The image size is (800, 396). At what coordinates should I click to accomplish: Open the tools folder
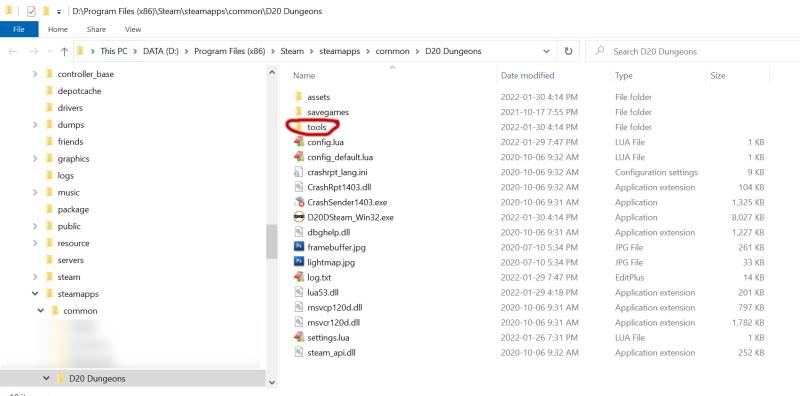[316, 127]
